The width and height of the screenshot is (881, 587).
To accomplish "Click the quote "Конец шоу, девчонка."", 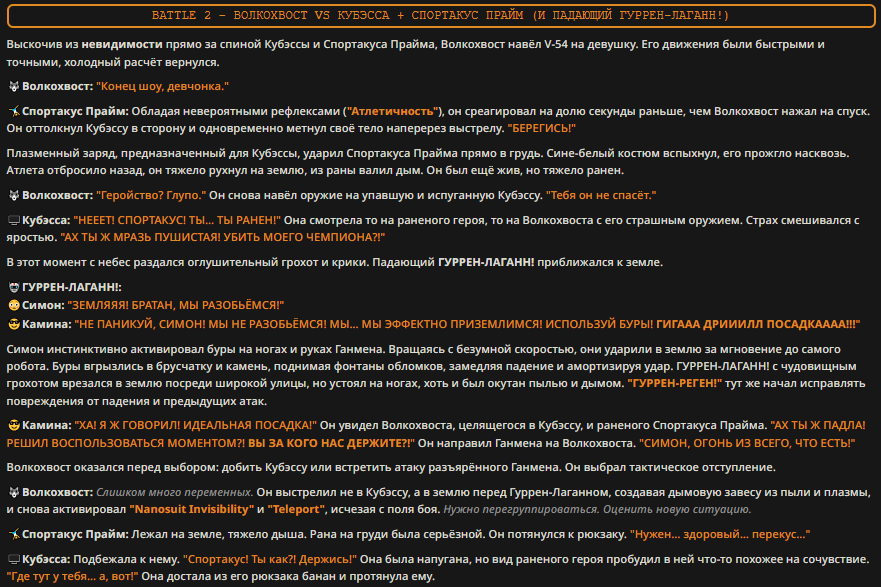I will point(162,87).
